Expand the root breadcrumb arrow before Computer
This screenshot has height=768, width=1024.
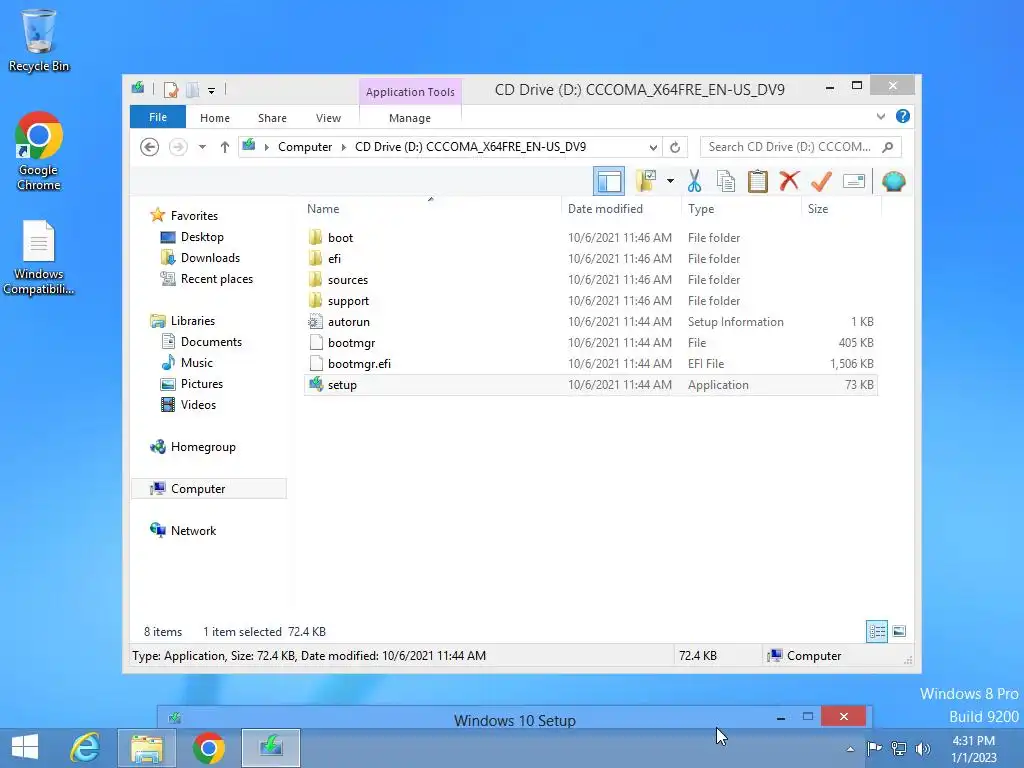coord(266,147)
